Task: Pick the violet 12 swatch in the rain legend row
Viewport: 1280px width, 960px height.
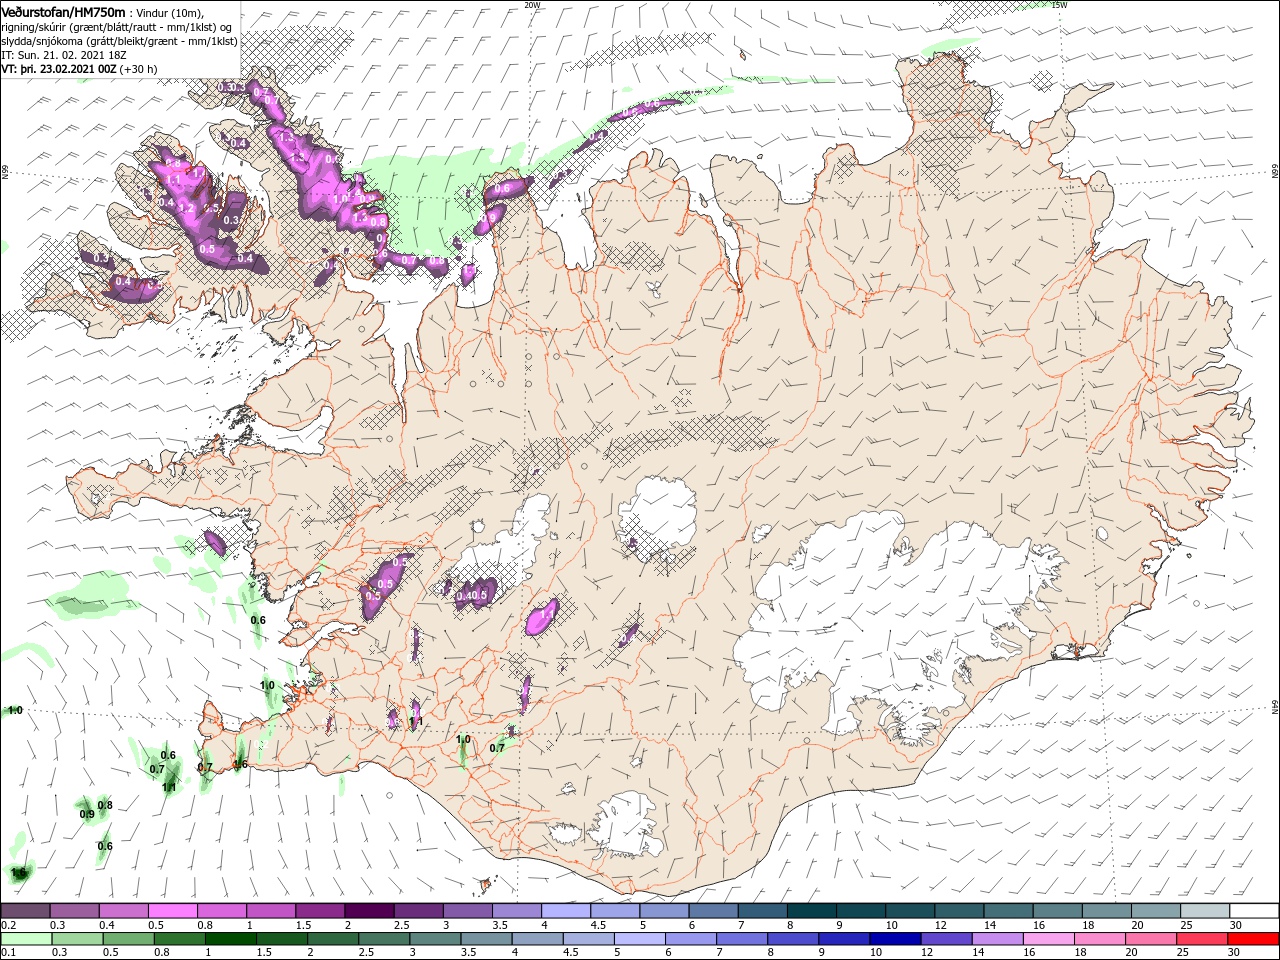Action: click(944, 939)
